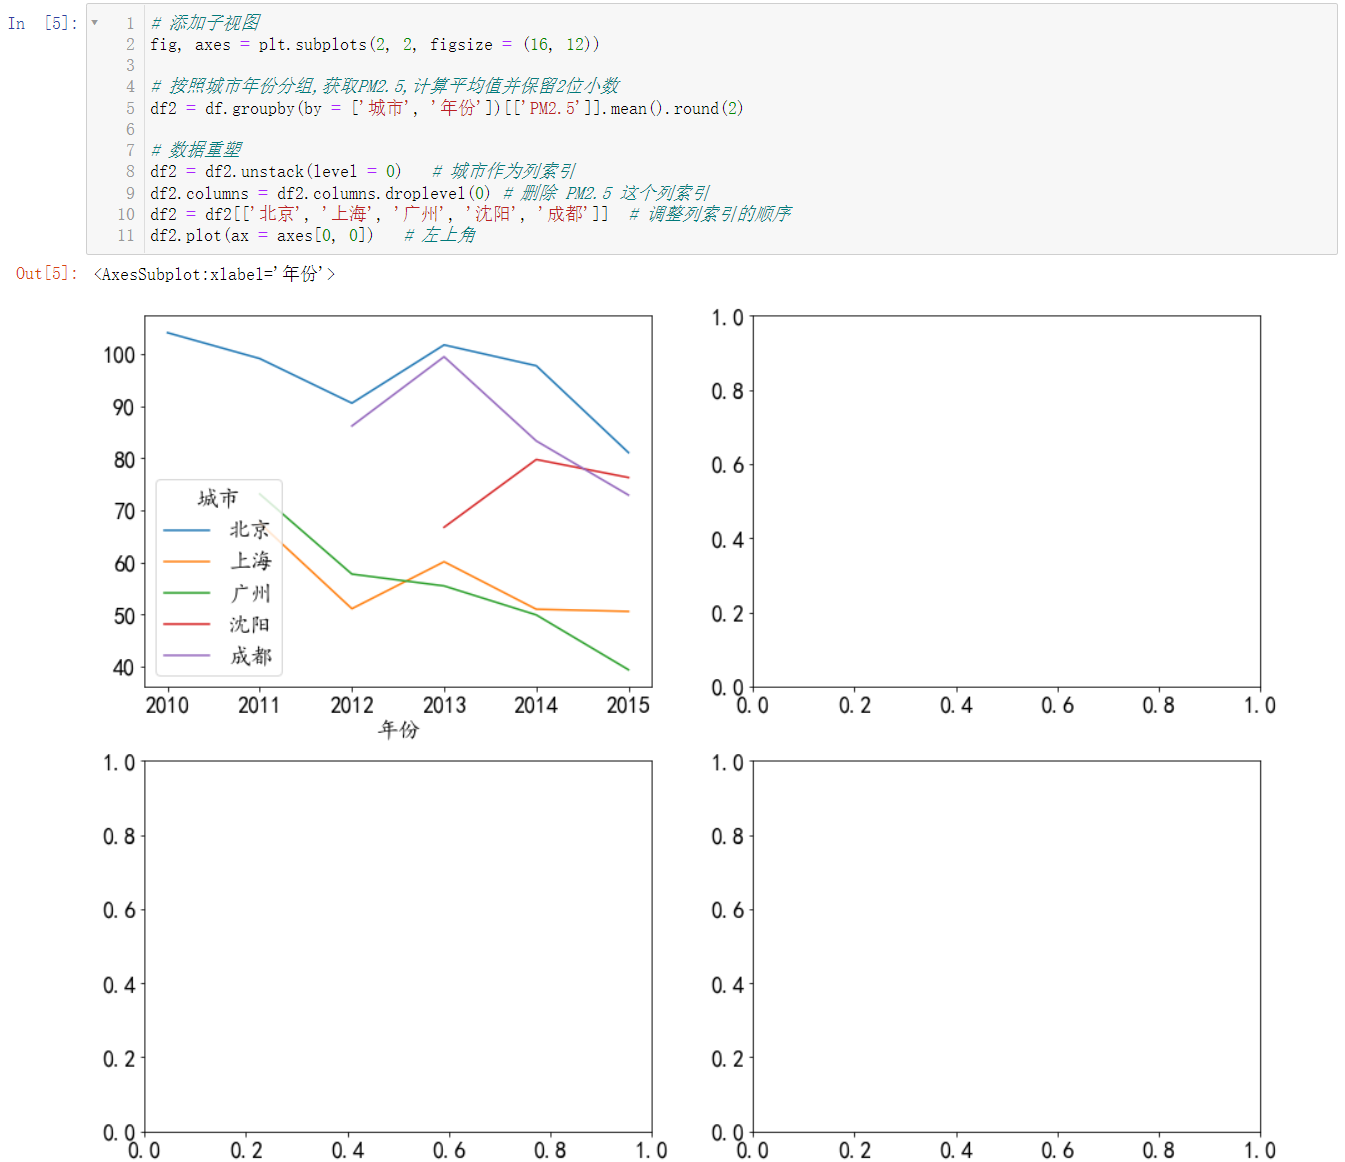1345x1162 pixels.
Task: Collapse cell 5 with the fold arrow
Action: [x=95, y=22]
